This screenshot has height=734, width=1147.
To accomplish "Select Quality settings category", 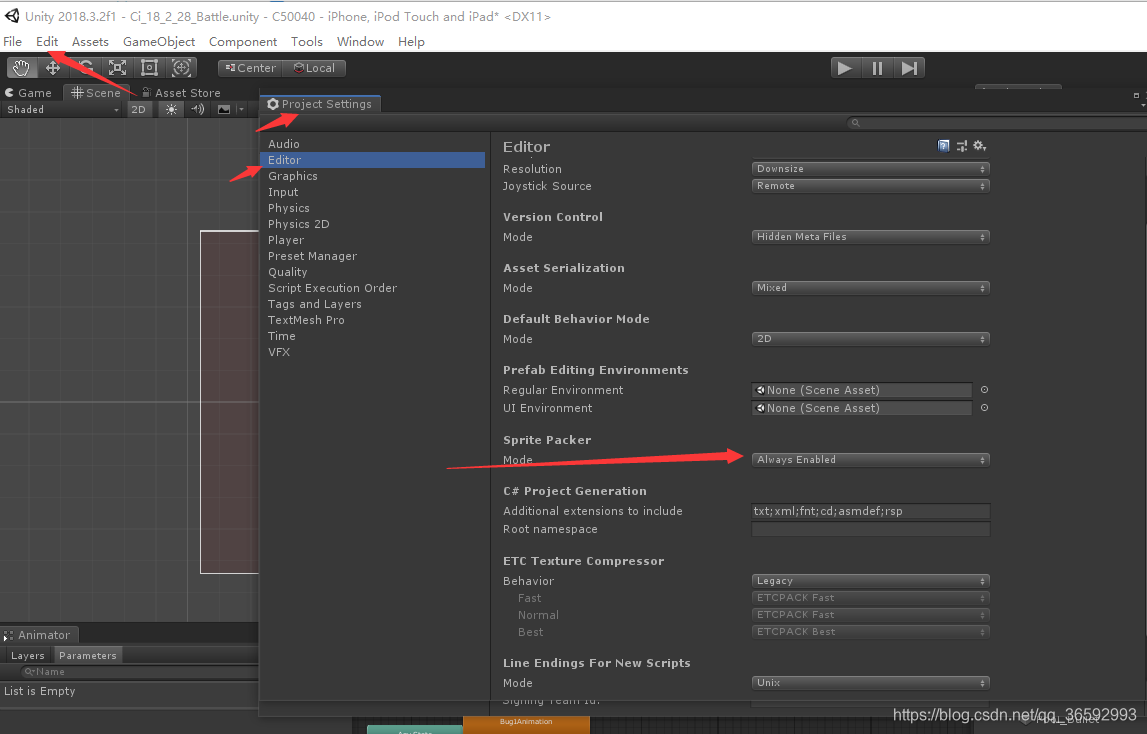I will 372,272.
